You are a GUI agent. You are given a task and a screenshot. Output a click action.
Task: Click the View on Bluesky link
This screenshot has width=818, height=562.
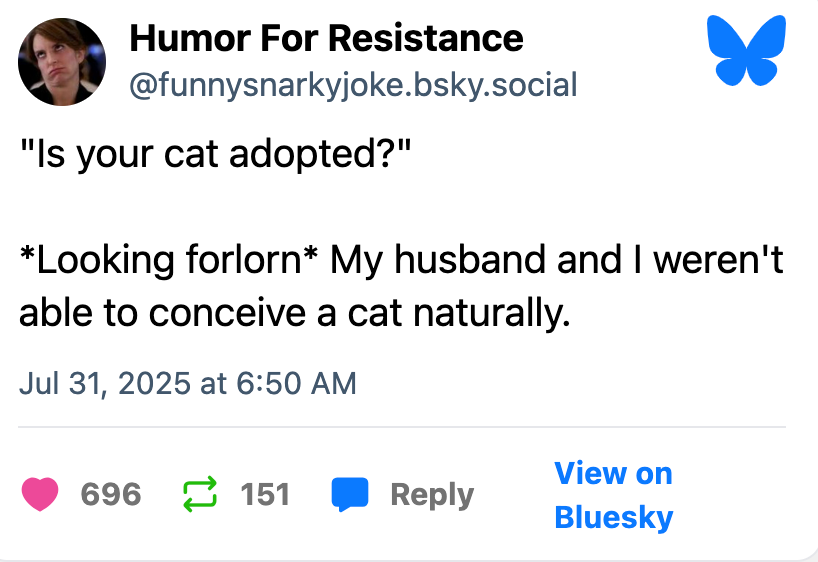tap(613, 494)
